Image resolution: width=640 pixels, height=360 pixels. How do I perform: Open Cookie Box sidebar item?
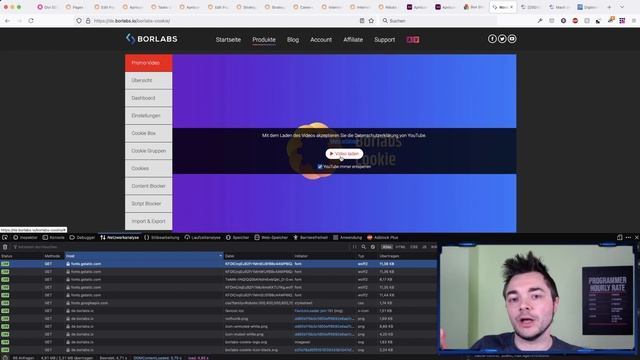pos(149,133)
